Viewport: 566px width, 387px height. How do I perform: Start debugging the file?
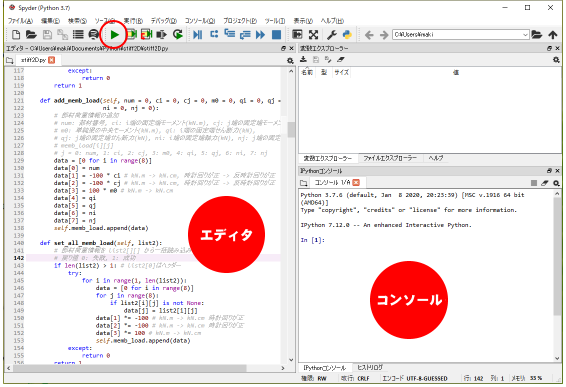197,35
